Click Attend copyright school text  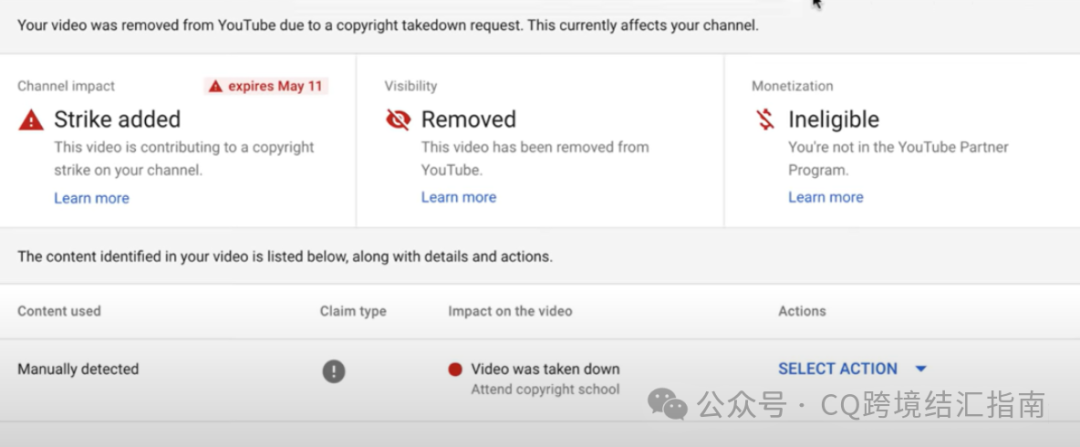tap(546, 390)
